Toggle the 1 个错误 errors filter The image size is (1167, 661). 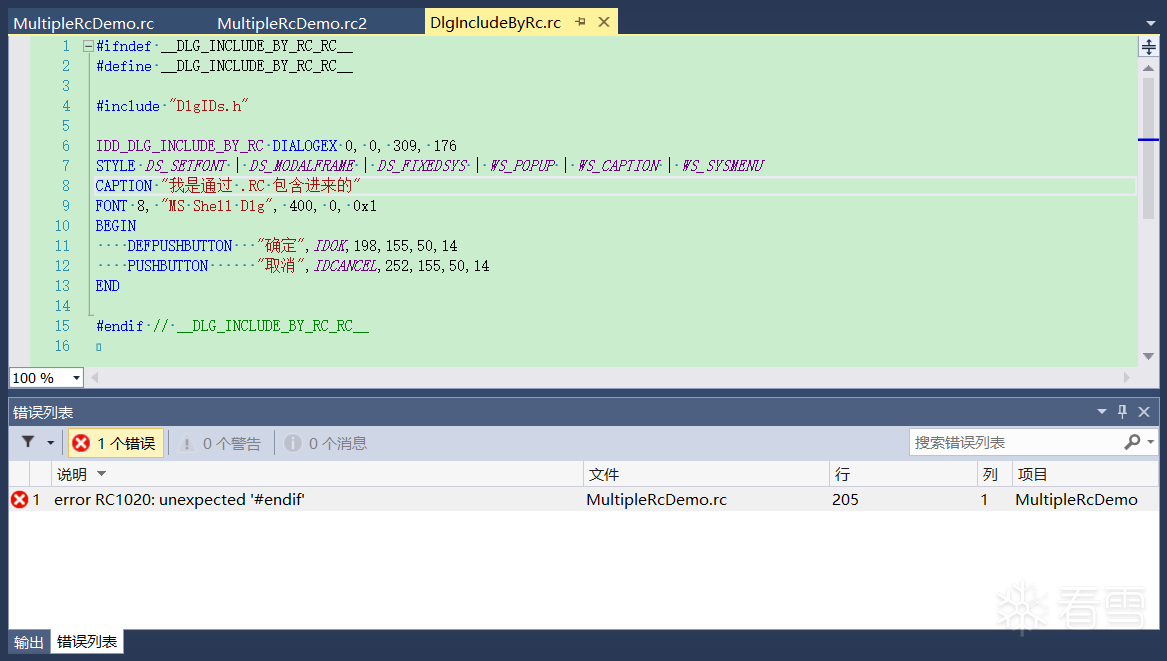pos(115,444)
